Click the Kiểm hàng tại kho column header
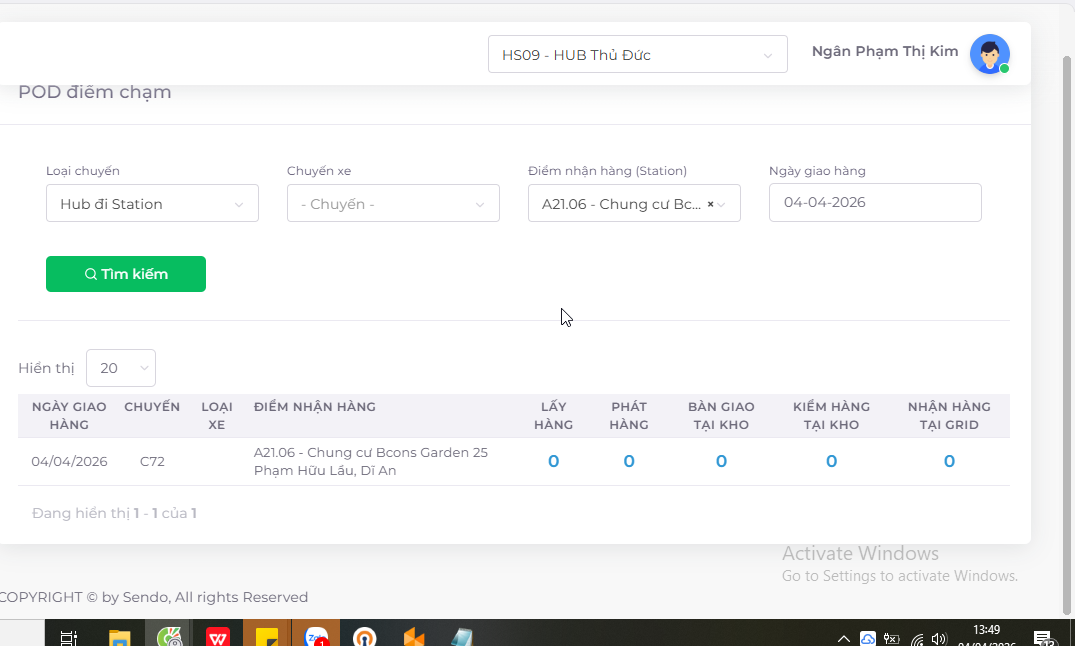 (x=832, y=416)
